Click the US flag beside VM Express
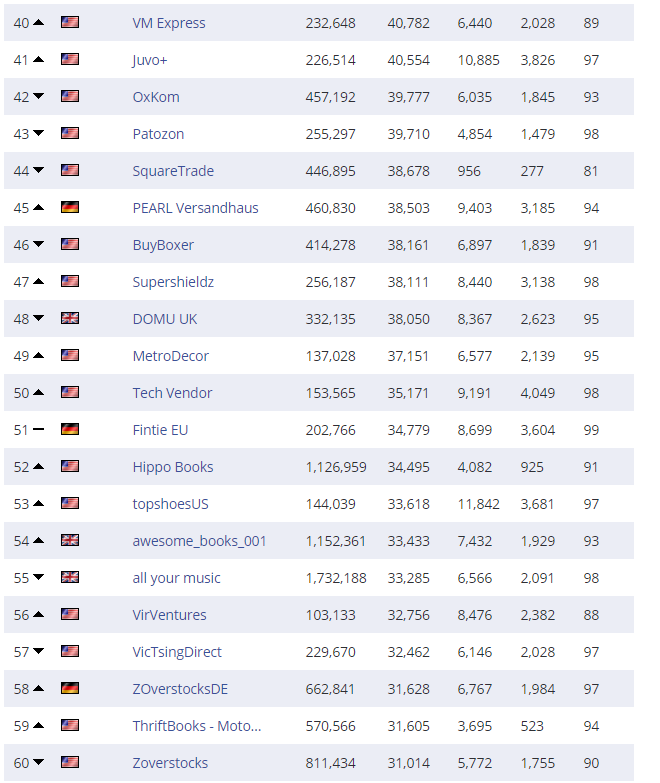This screenshot has height=783, width=660. (70, 22)
